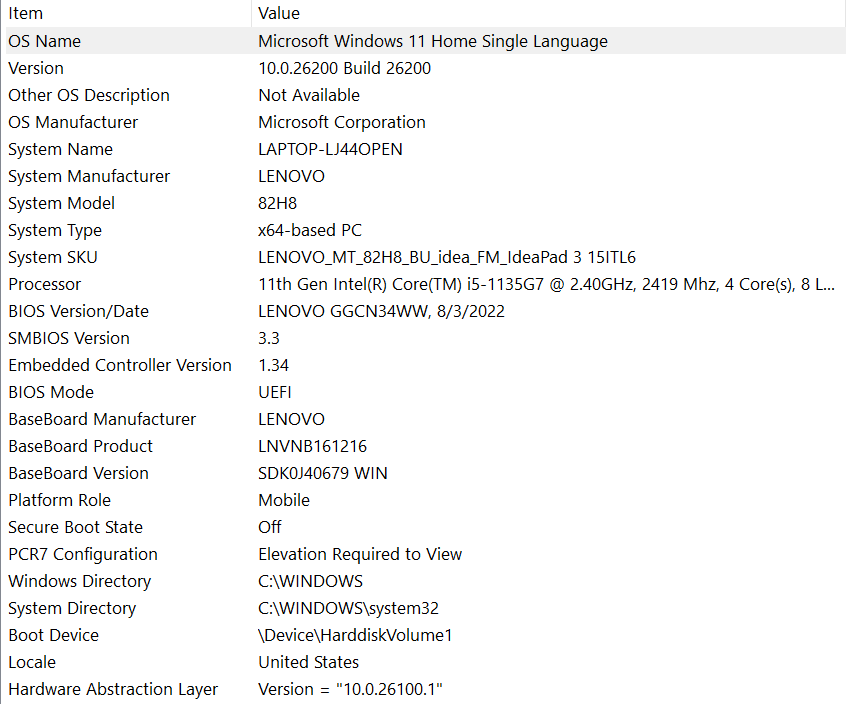Select the BIOS Mode row label
849x704 pixels.
[51, 393]
